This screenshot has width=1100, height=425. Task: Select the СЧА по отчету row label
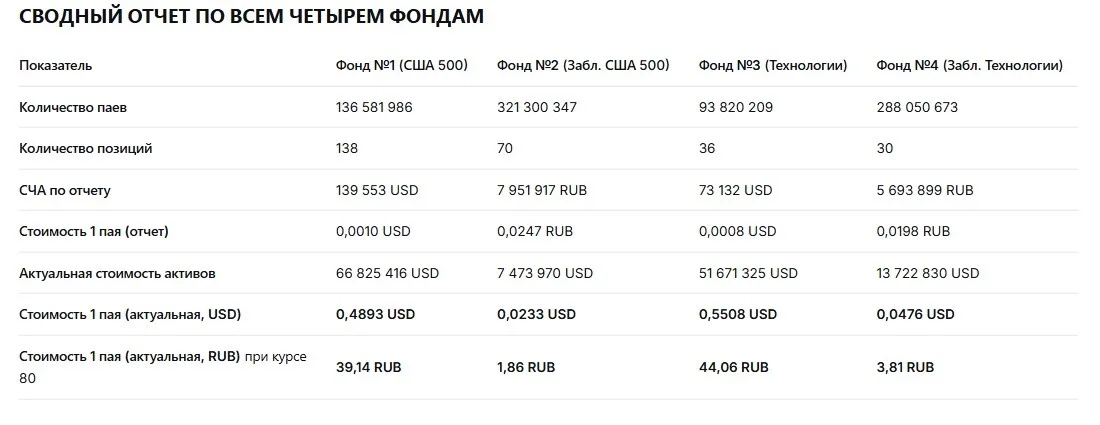point(65,190)
